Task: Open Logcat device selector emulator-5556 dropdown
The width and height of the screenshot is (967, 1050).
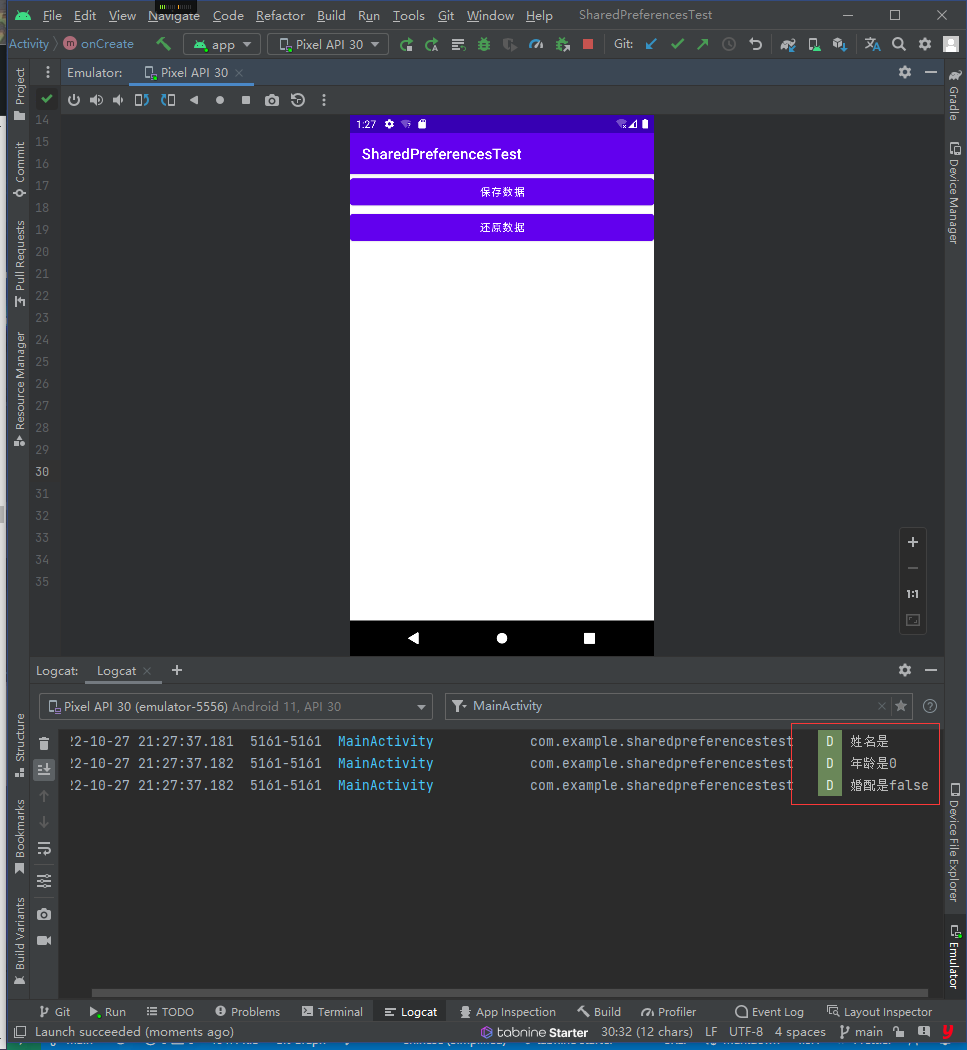Action: point(236,706)
